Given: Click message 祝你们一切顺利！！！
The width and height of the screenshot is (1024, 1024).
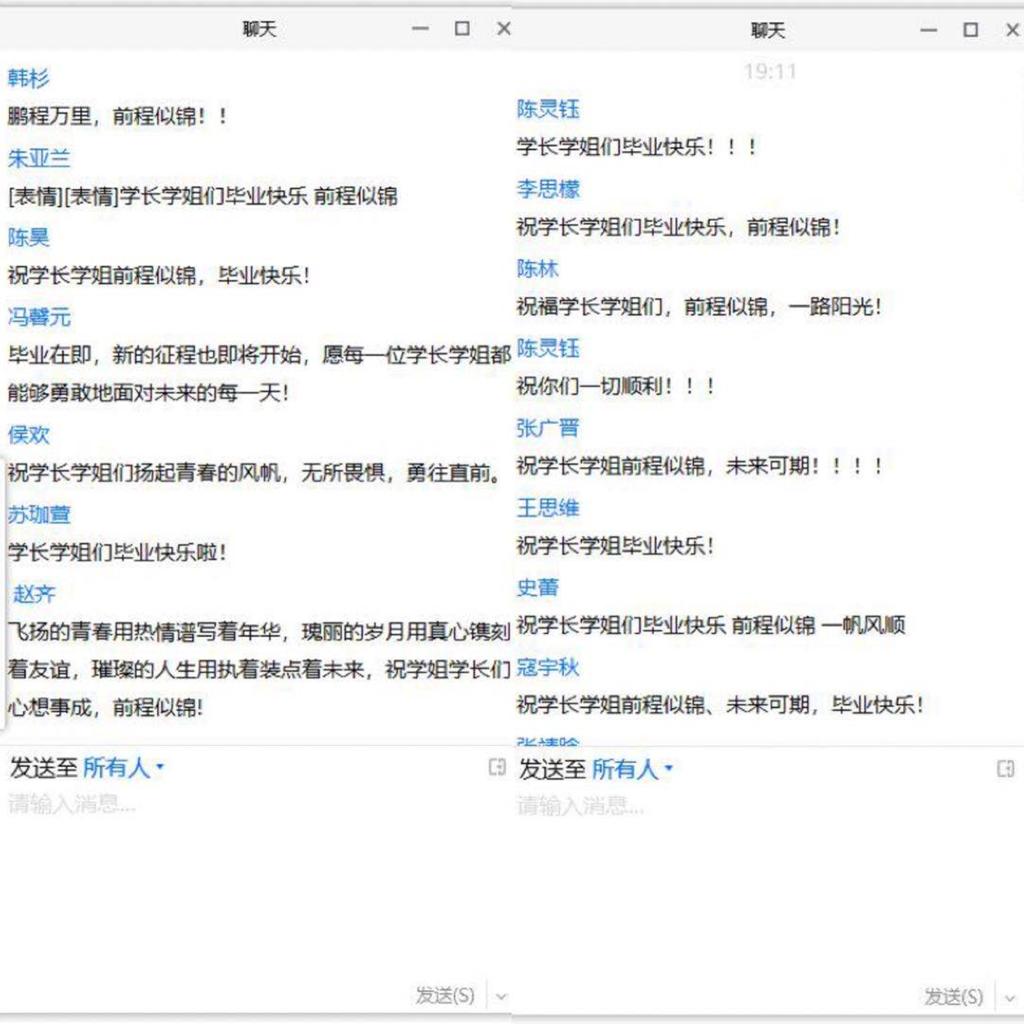Looking at the screenshot, I should [616, 386].
